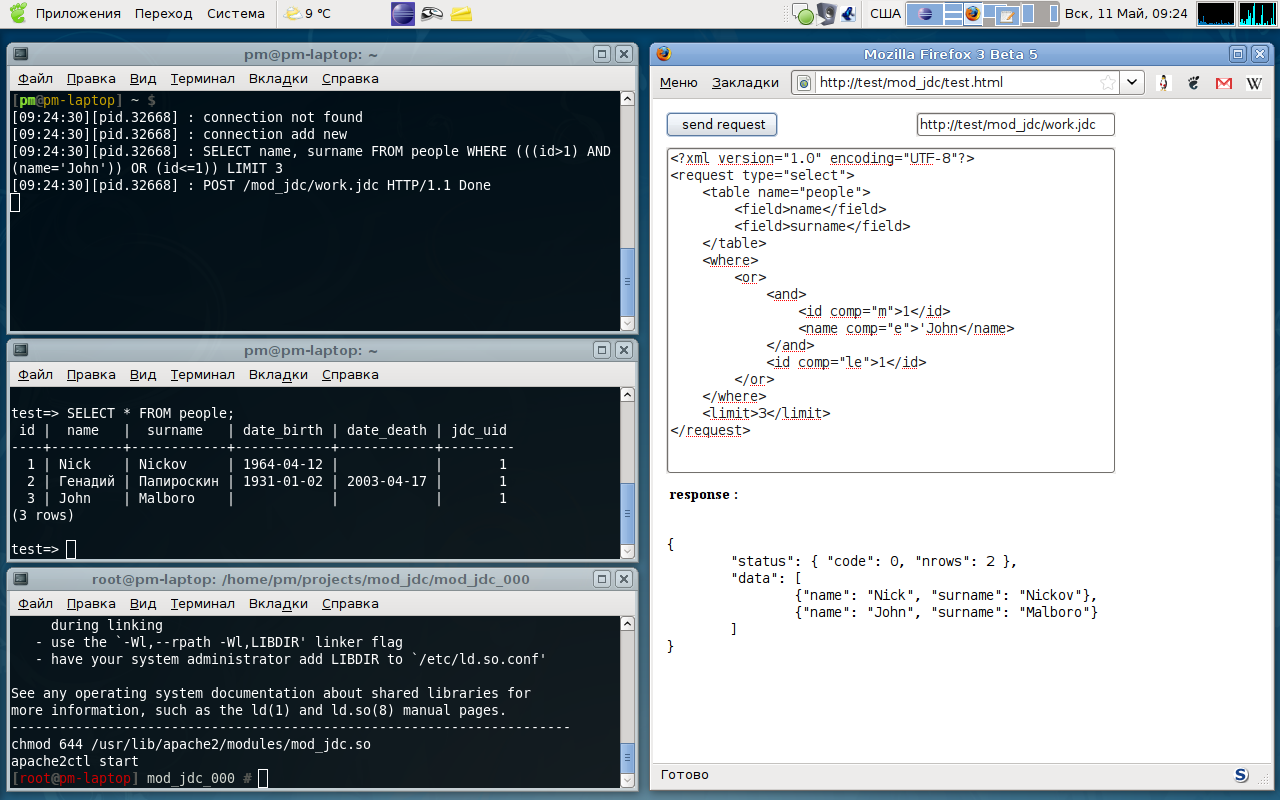Open Справка menu in root terminal
1280x800 pixels.
[350, 604]
